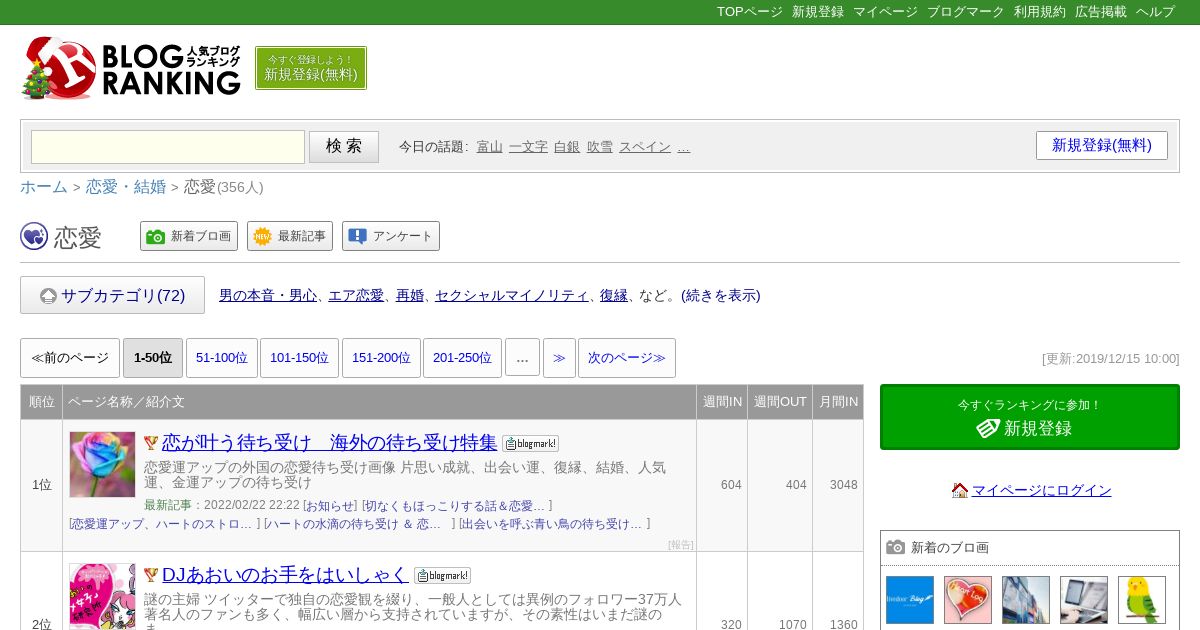Image resolution: width=1200 pixels, height=630 pixels.
Task: Click trophy icon of rank 1 blog
Action: [151, 443]
